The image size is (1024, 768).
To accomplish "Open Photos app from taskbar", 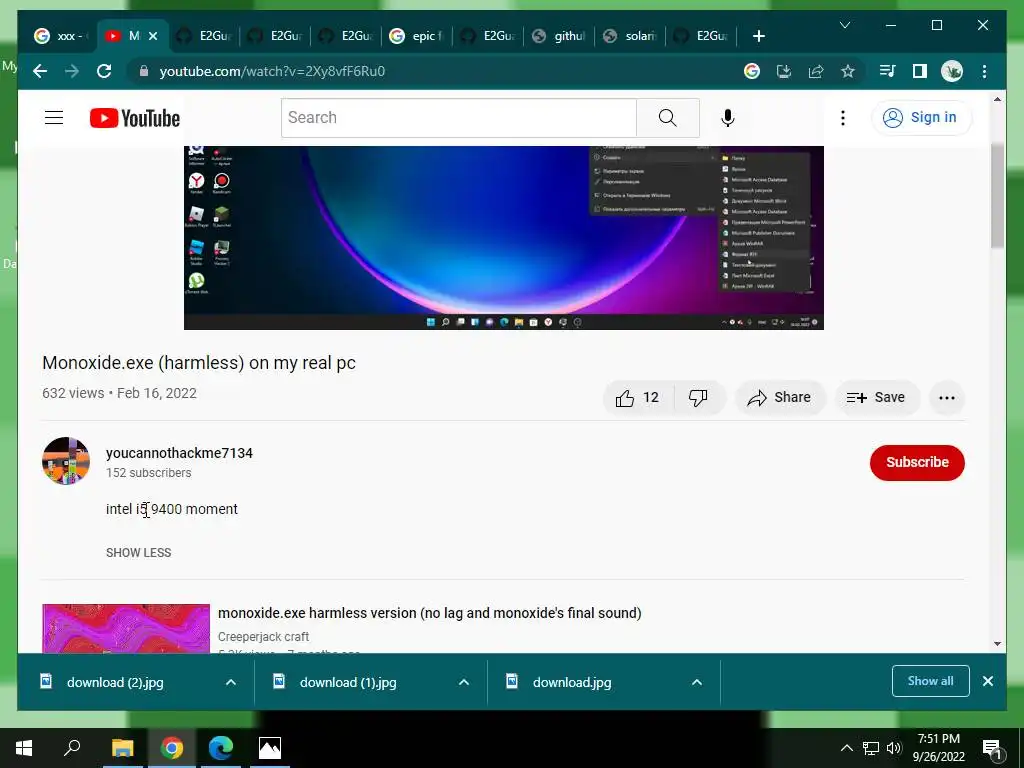I will pos(270,748).
